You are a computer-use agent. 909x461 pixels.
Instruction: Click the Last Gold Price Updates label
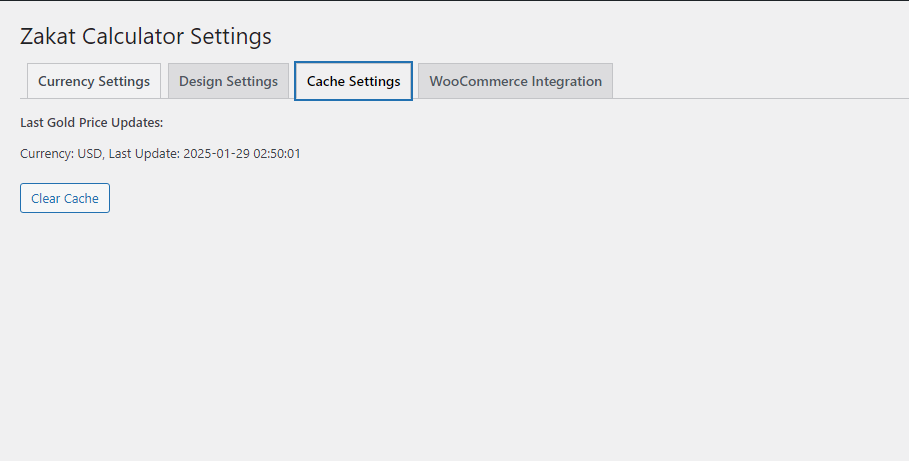pyautogui.click(x=92, y=123)
